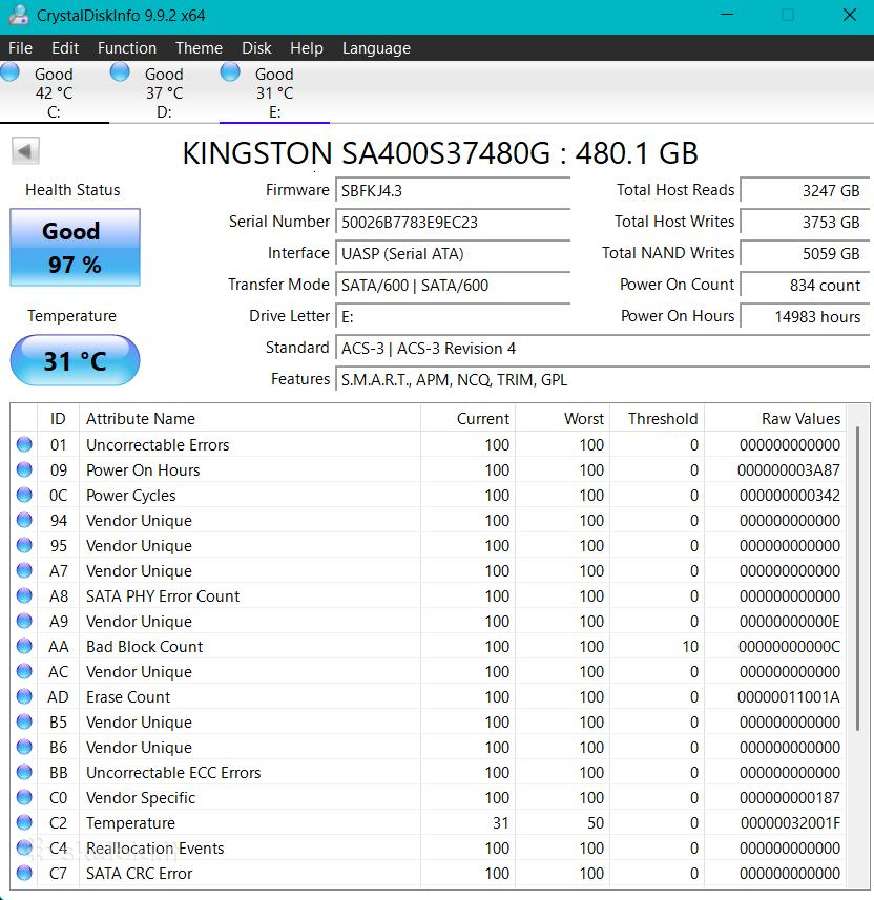Open the File menu
The image size is (874, 900).
(21, 48)
